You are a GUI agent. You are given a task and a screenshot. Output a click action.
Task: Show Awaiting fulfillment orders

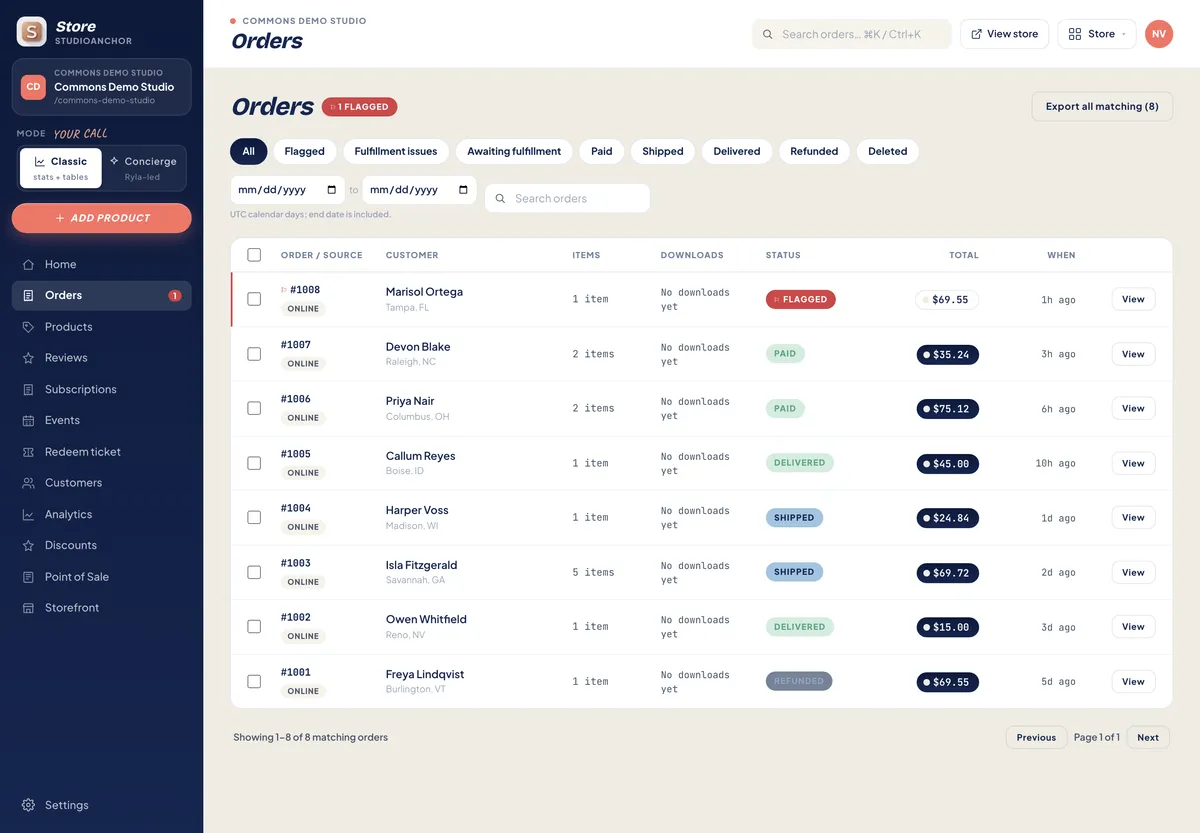(x=514, y=152)
